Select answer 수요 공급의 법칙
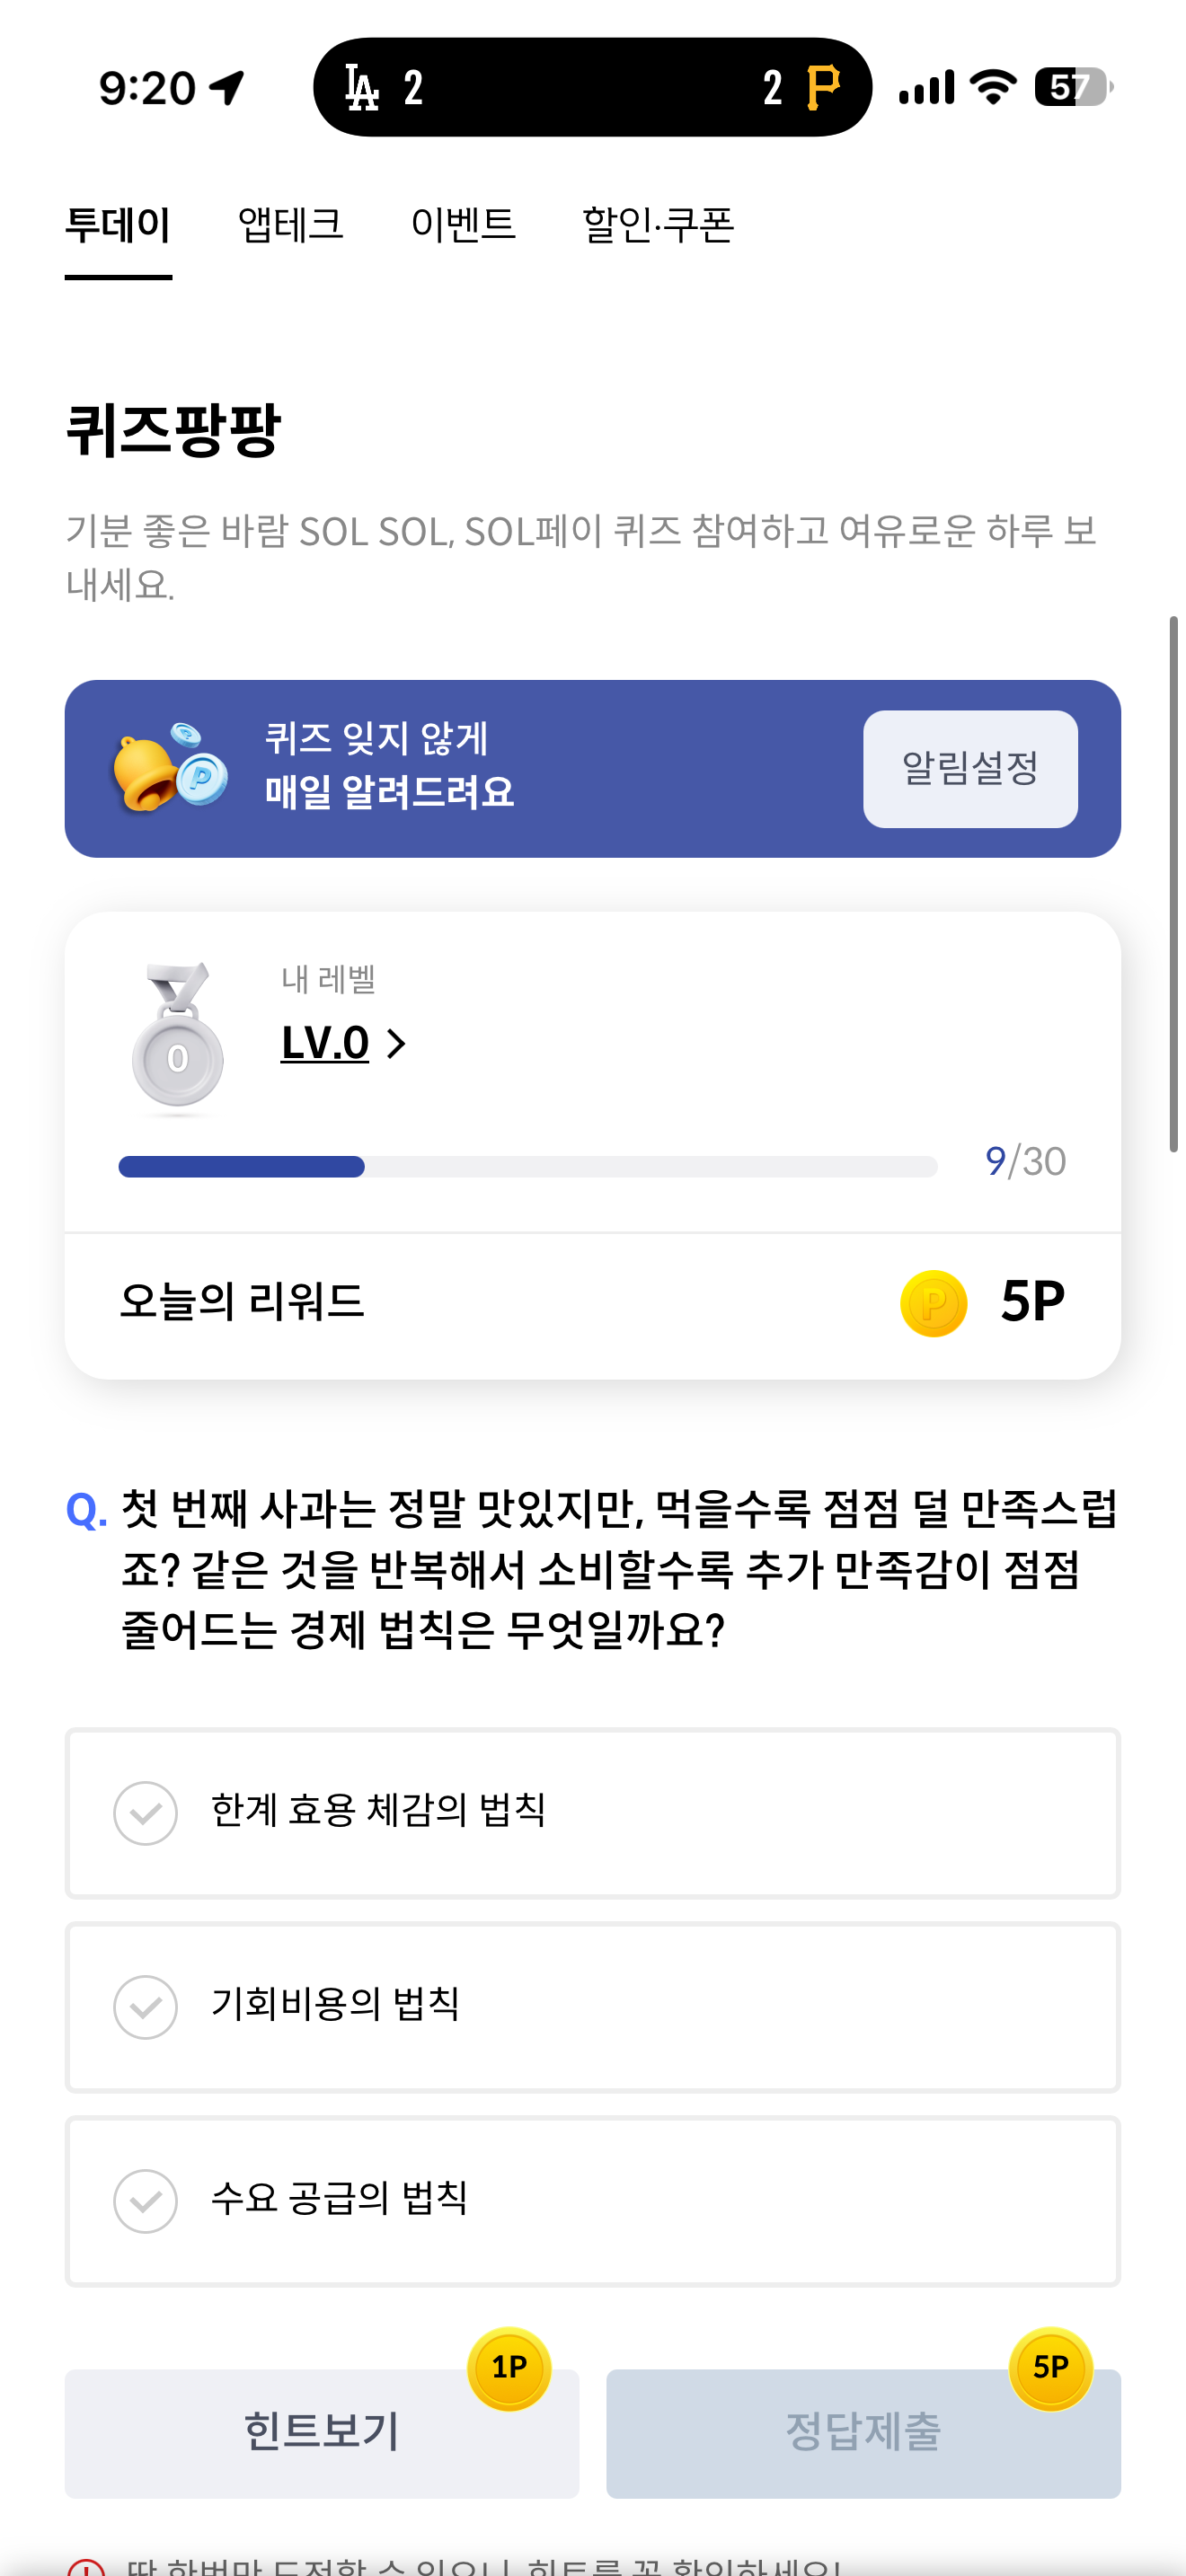The width and height of the screenshot is (1186, 2576). 592,2200
